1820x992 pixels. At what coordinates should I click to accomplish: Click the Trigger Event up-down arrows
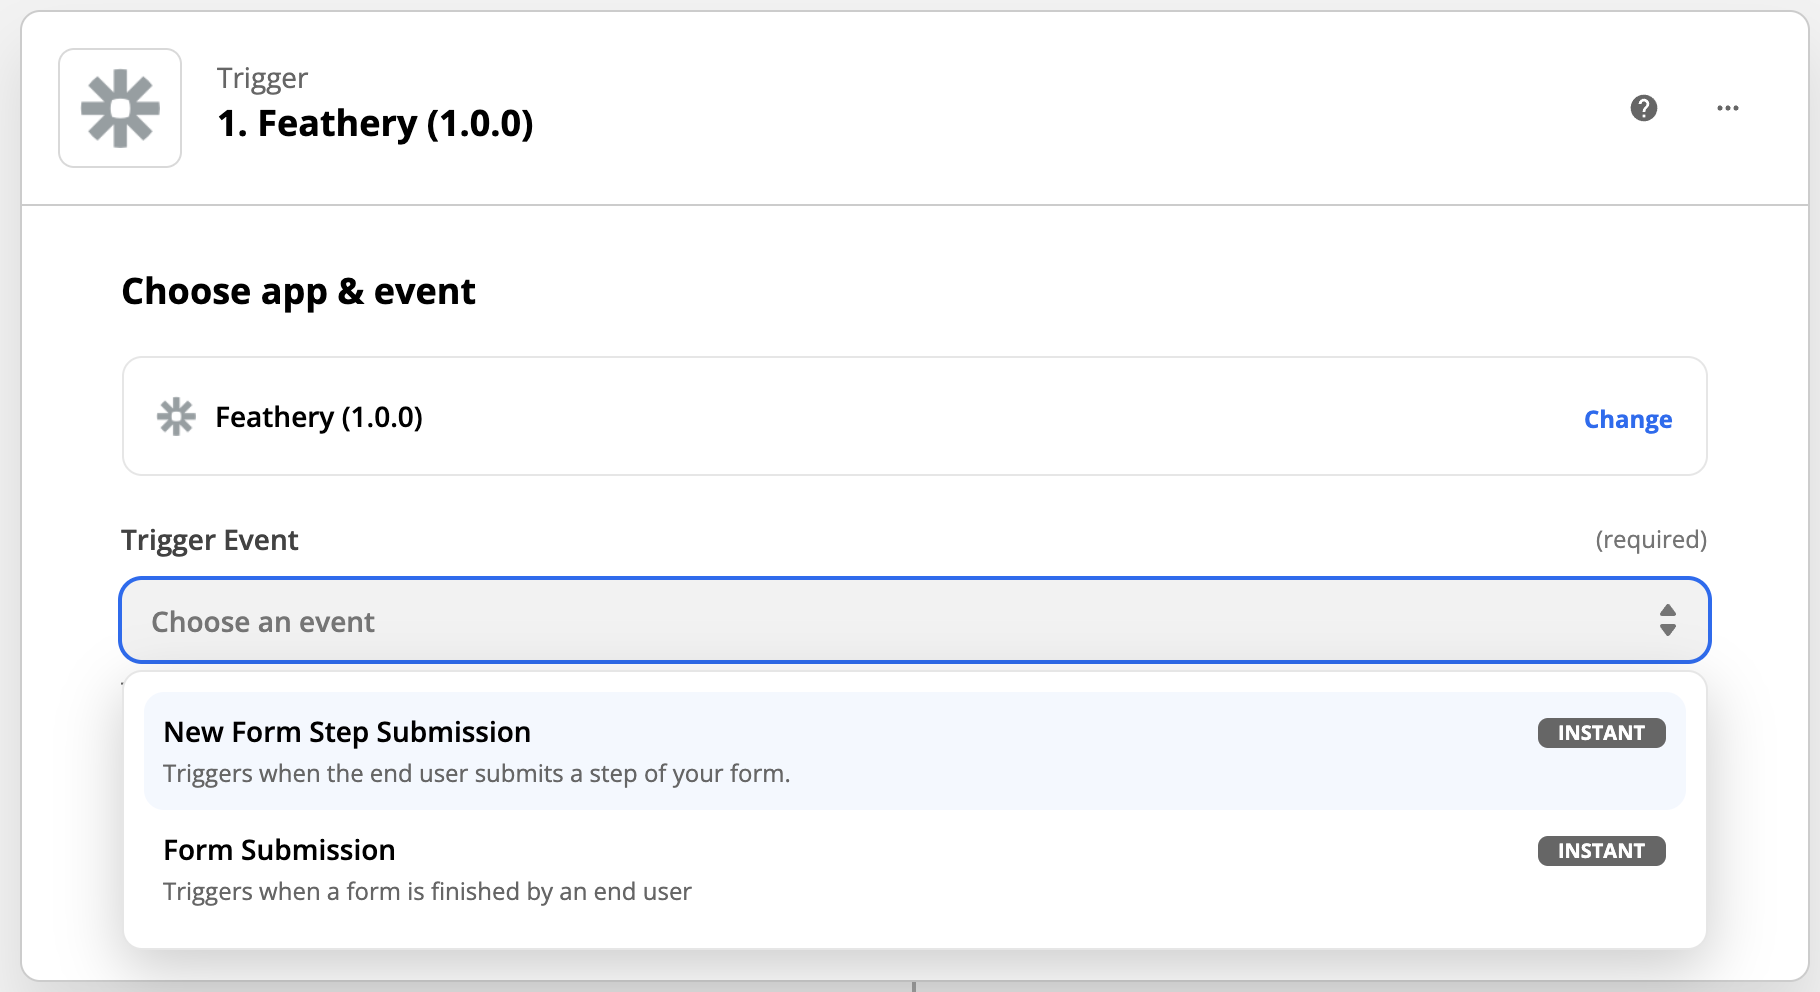point(1667,620)
